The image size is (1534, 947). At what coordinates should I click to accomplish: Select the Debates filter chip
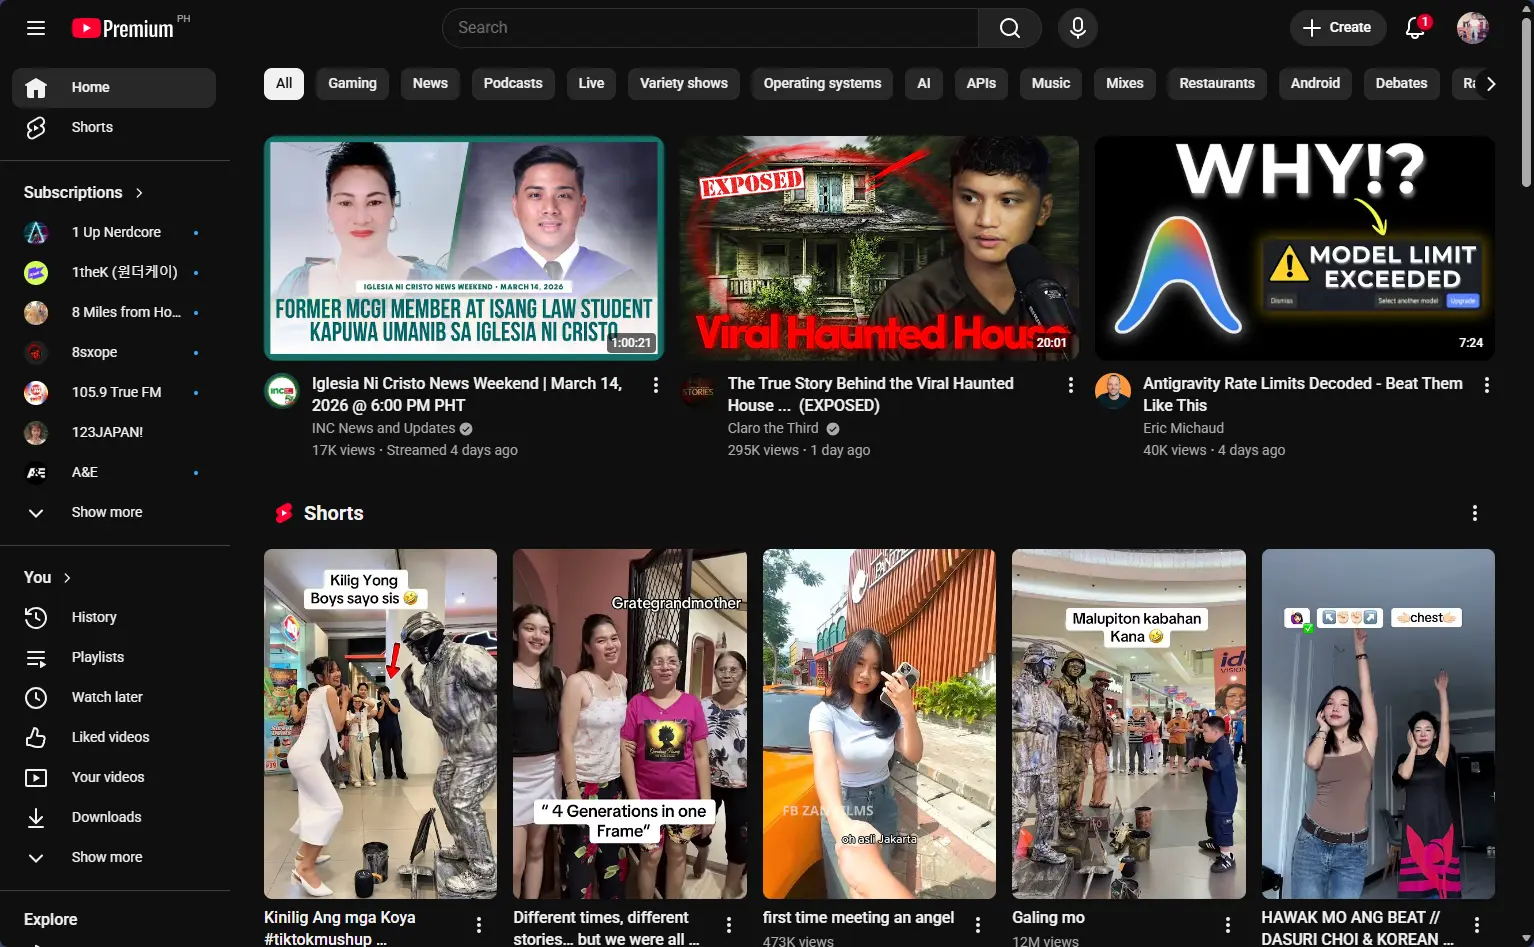click(x=1401, y=83)
